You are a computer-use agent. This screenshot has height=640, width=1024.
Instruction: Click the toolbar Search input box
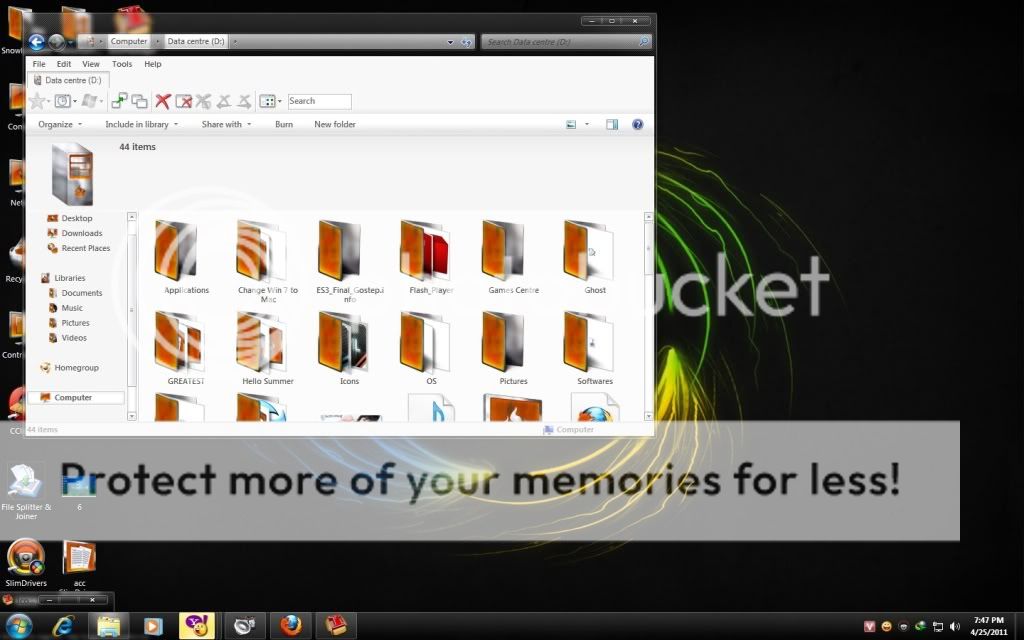319,101
